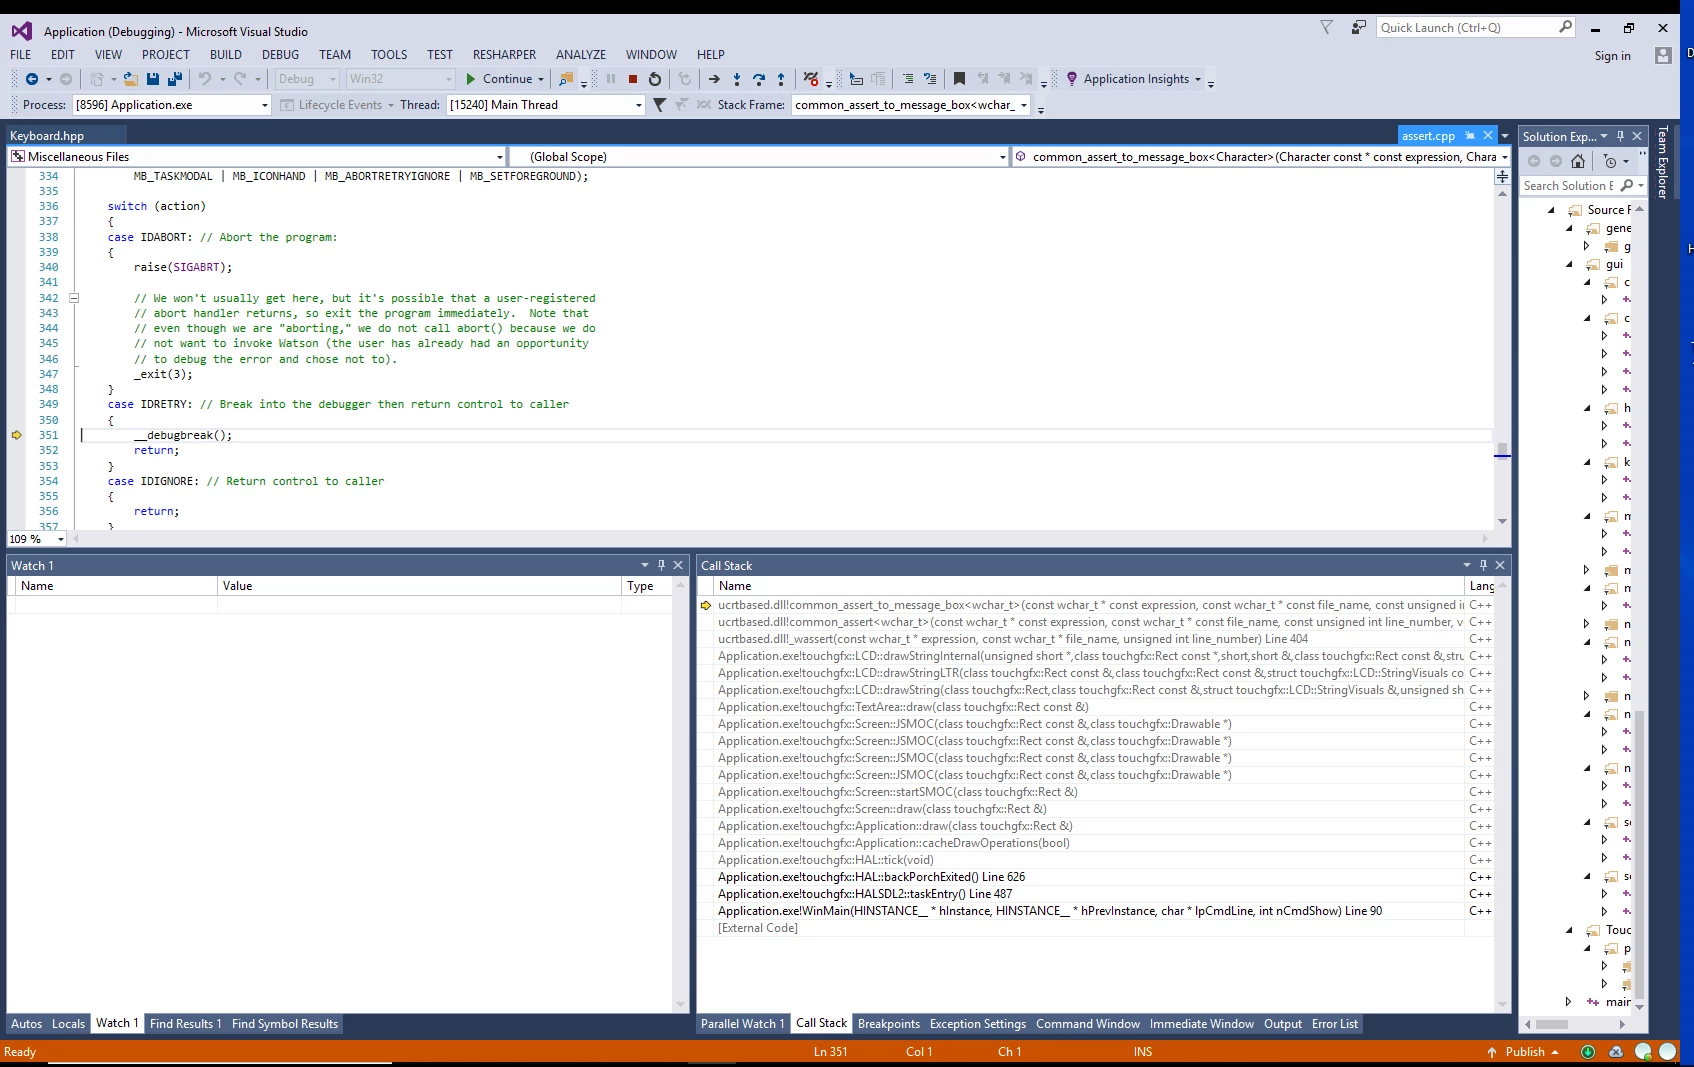Open the Miscellaneous Files project dropdown

[x=257, y=157]
